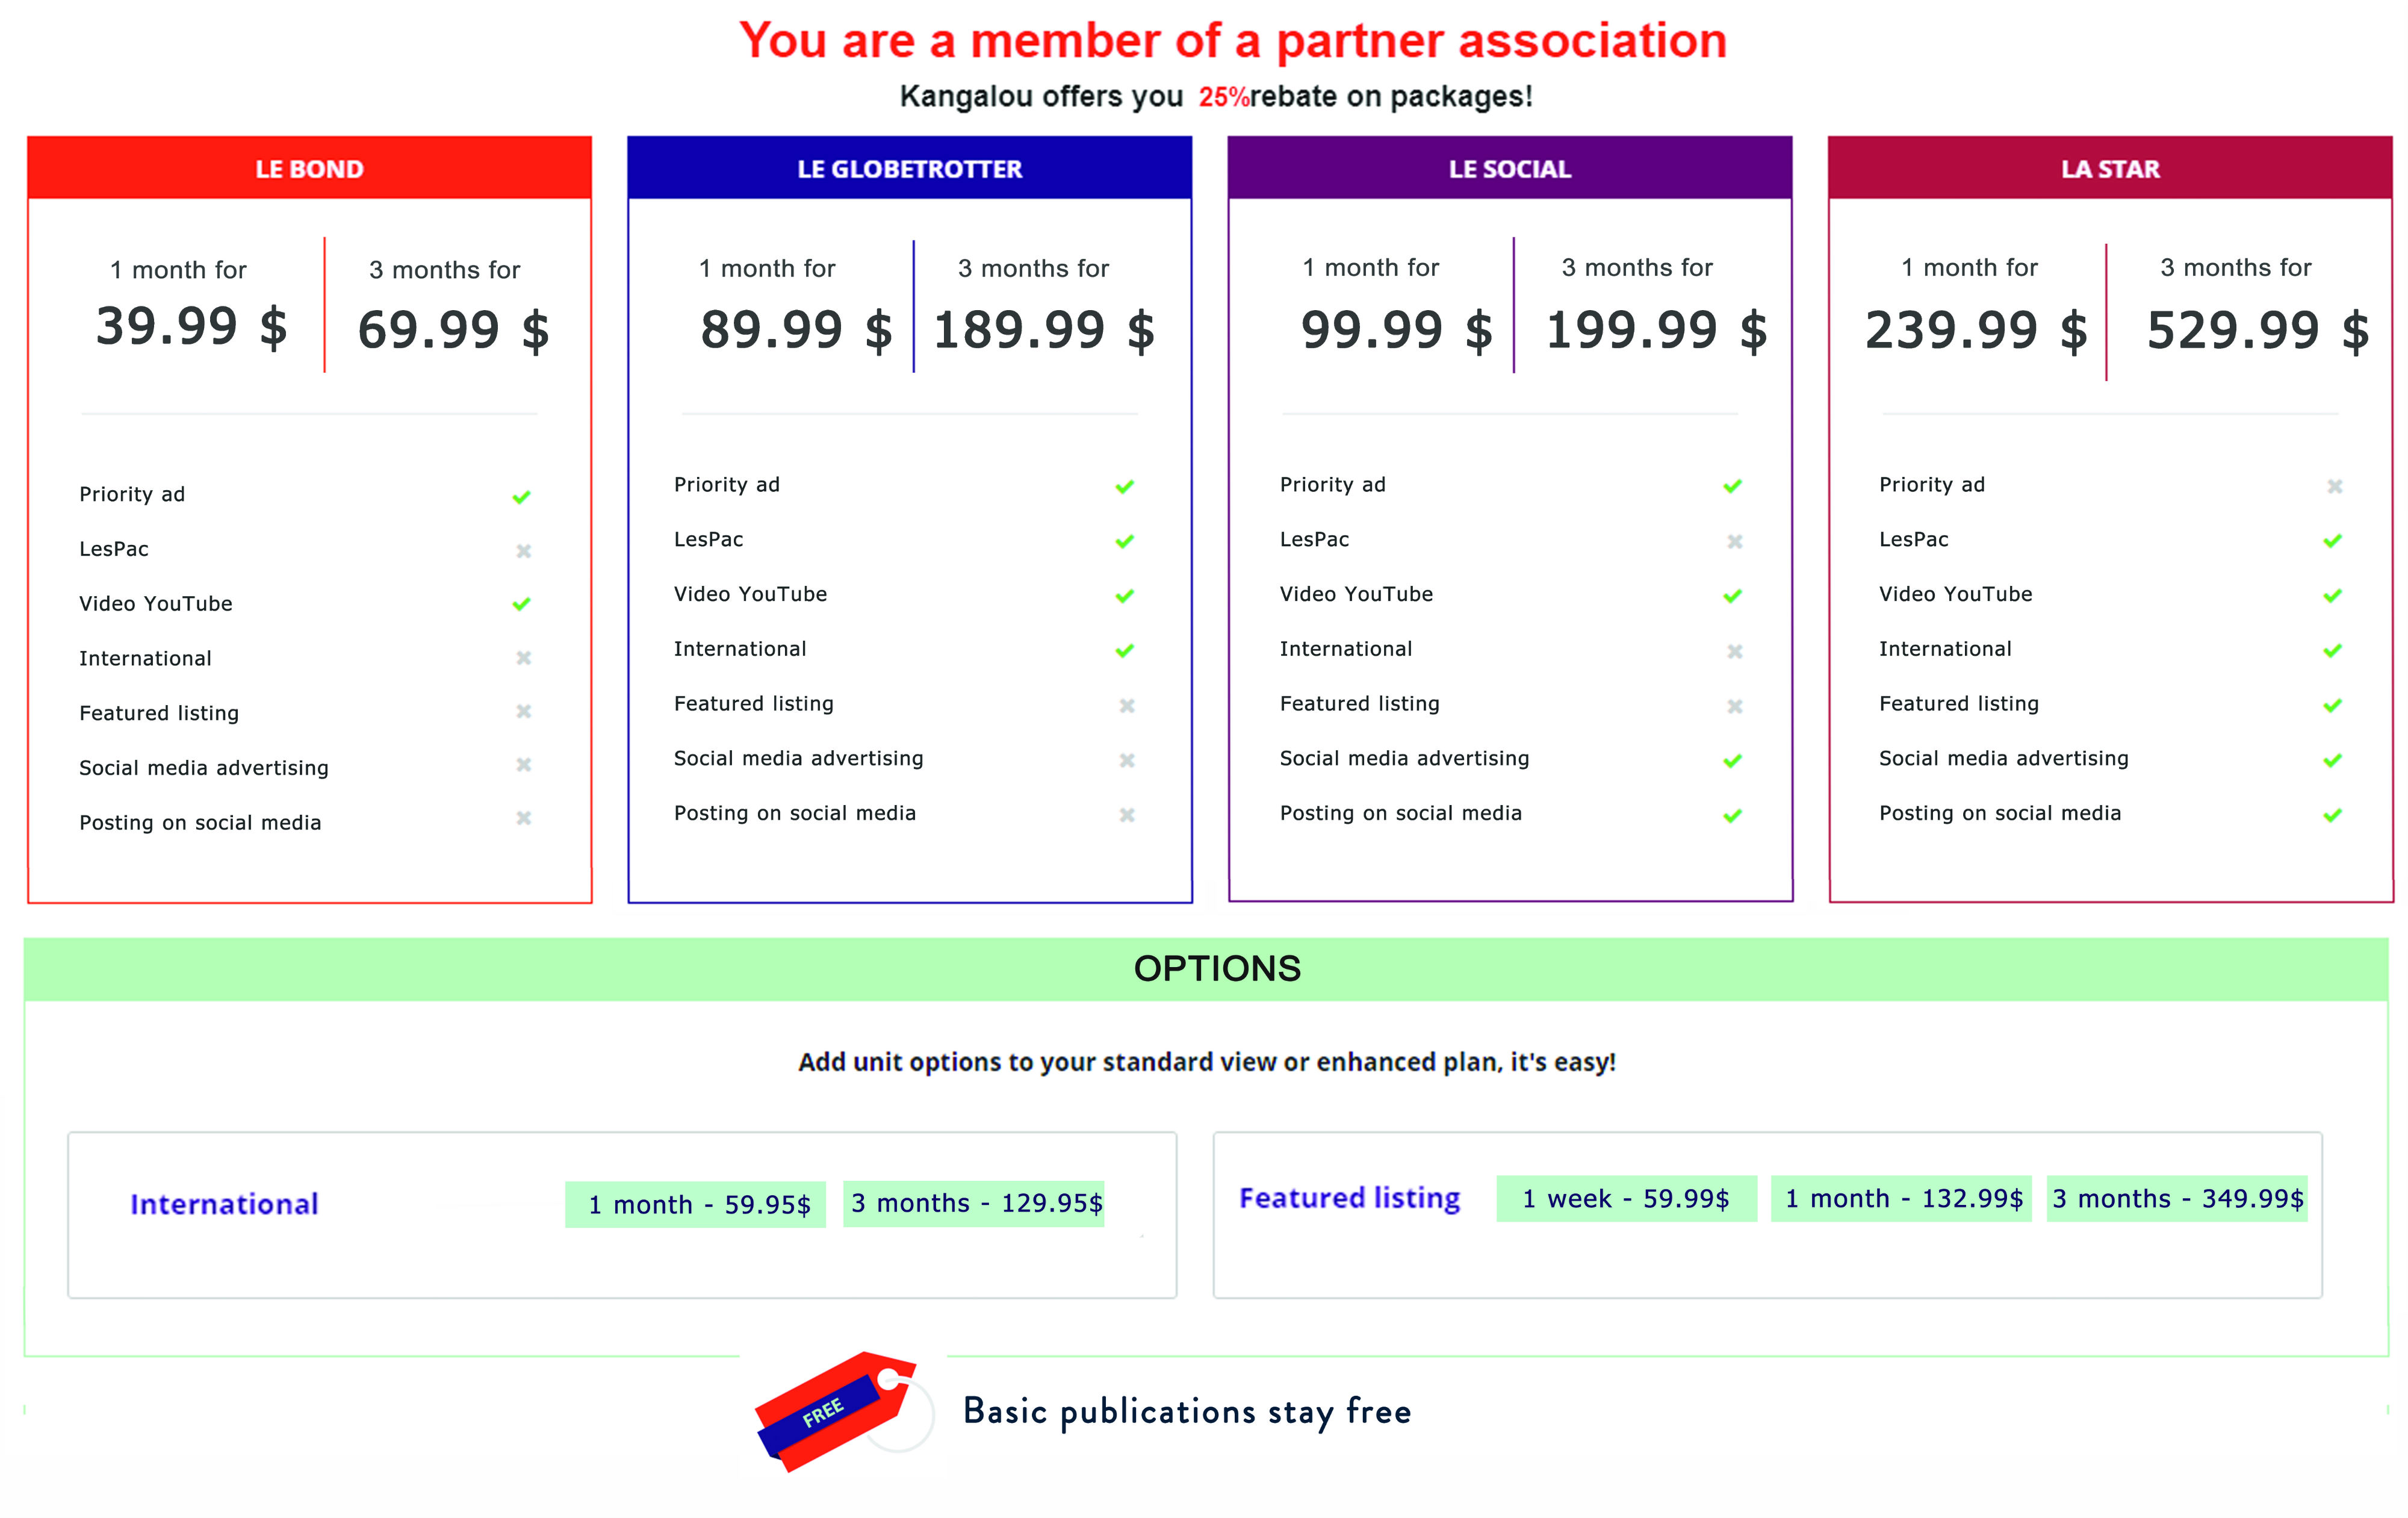Select International 1 month - 59.95$ option
This screenshot has width=2408, height=1518.
coord(696,1204)
